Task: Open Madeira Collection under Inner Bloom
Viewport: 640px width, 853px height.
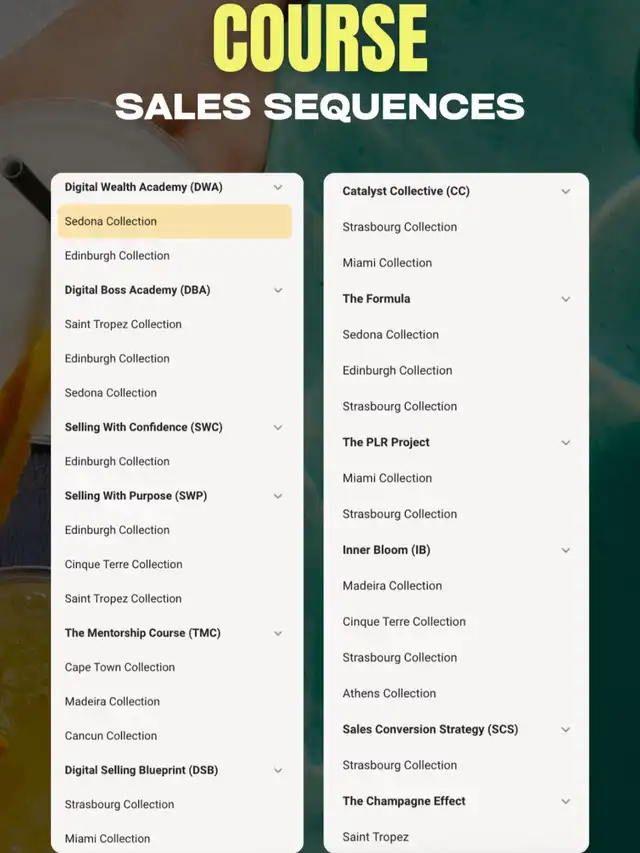Action: coord(392,586)
